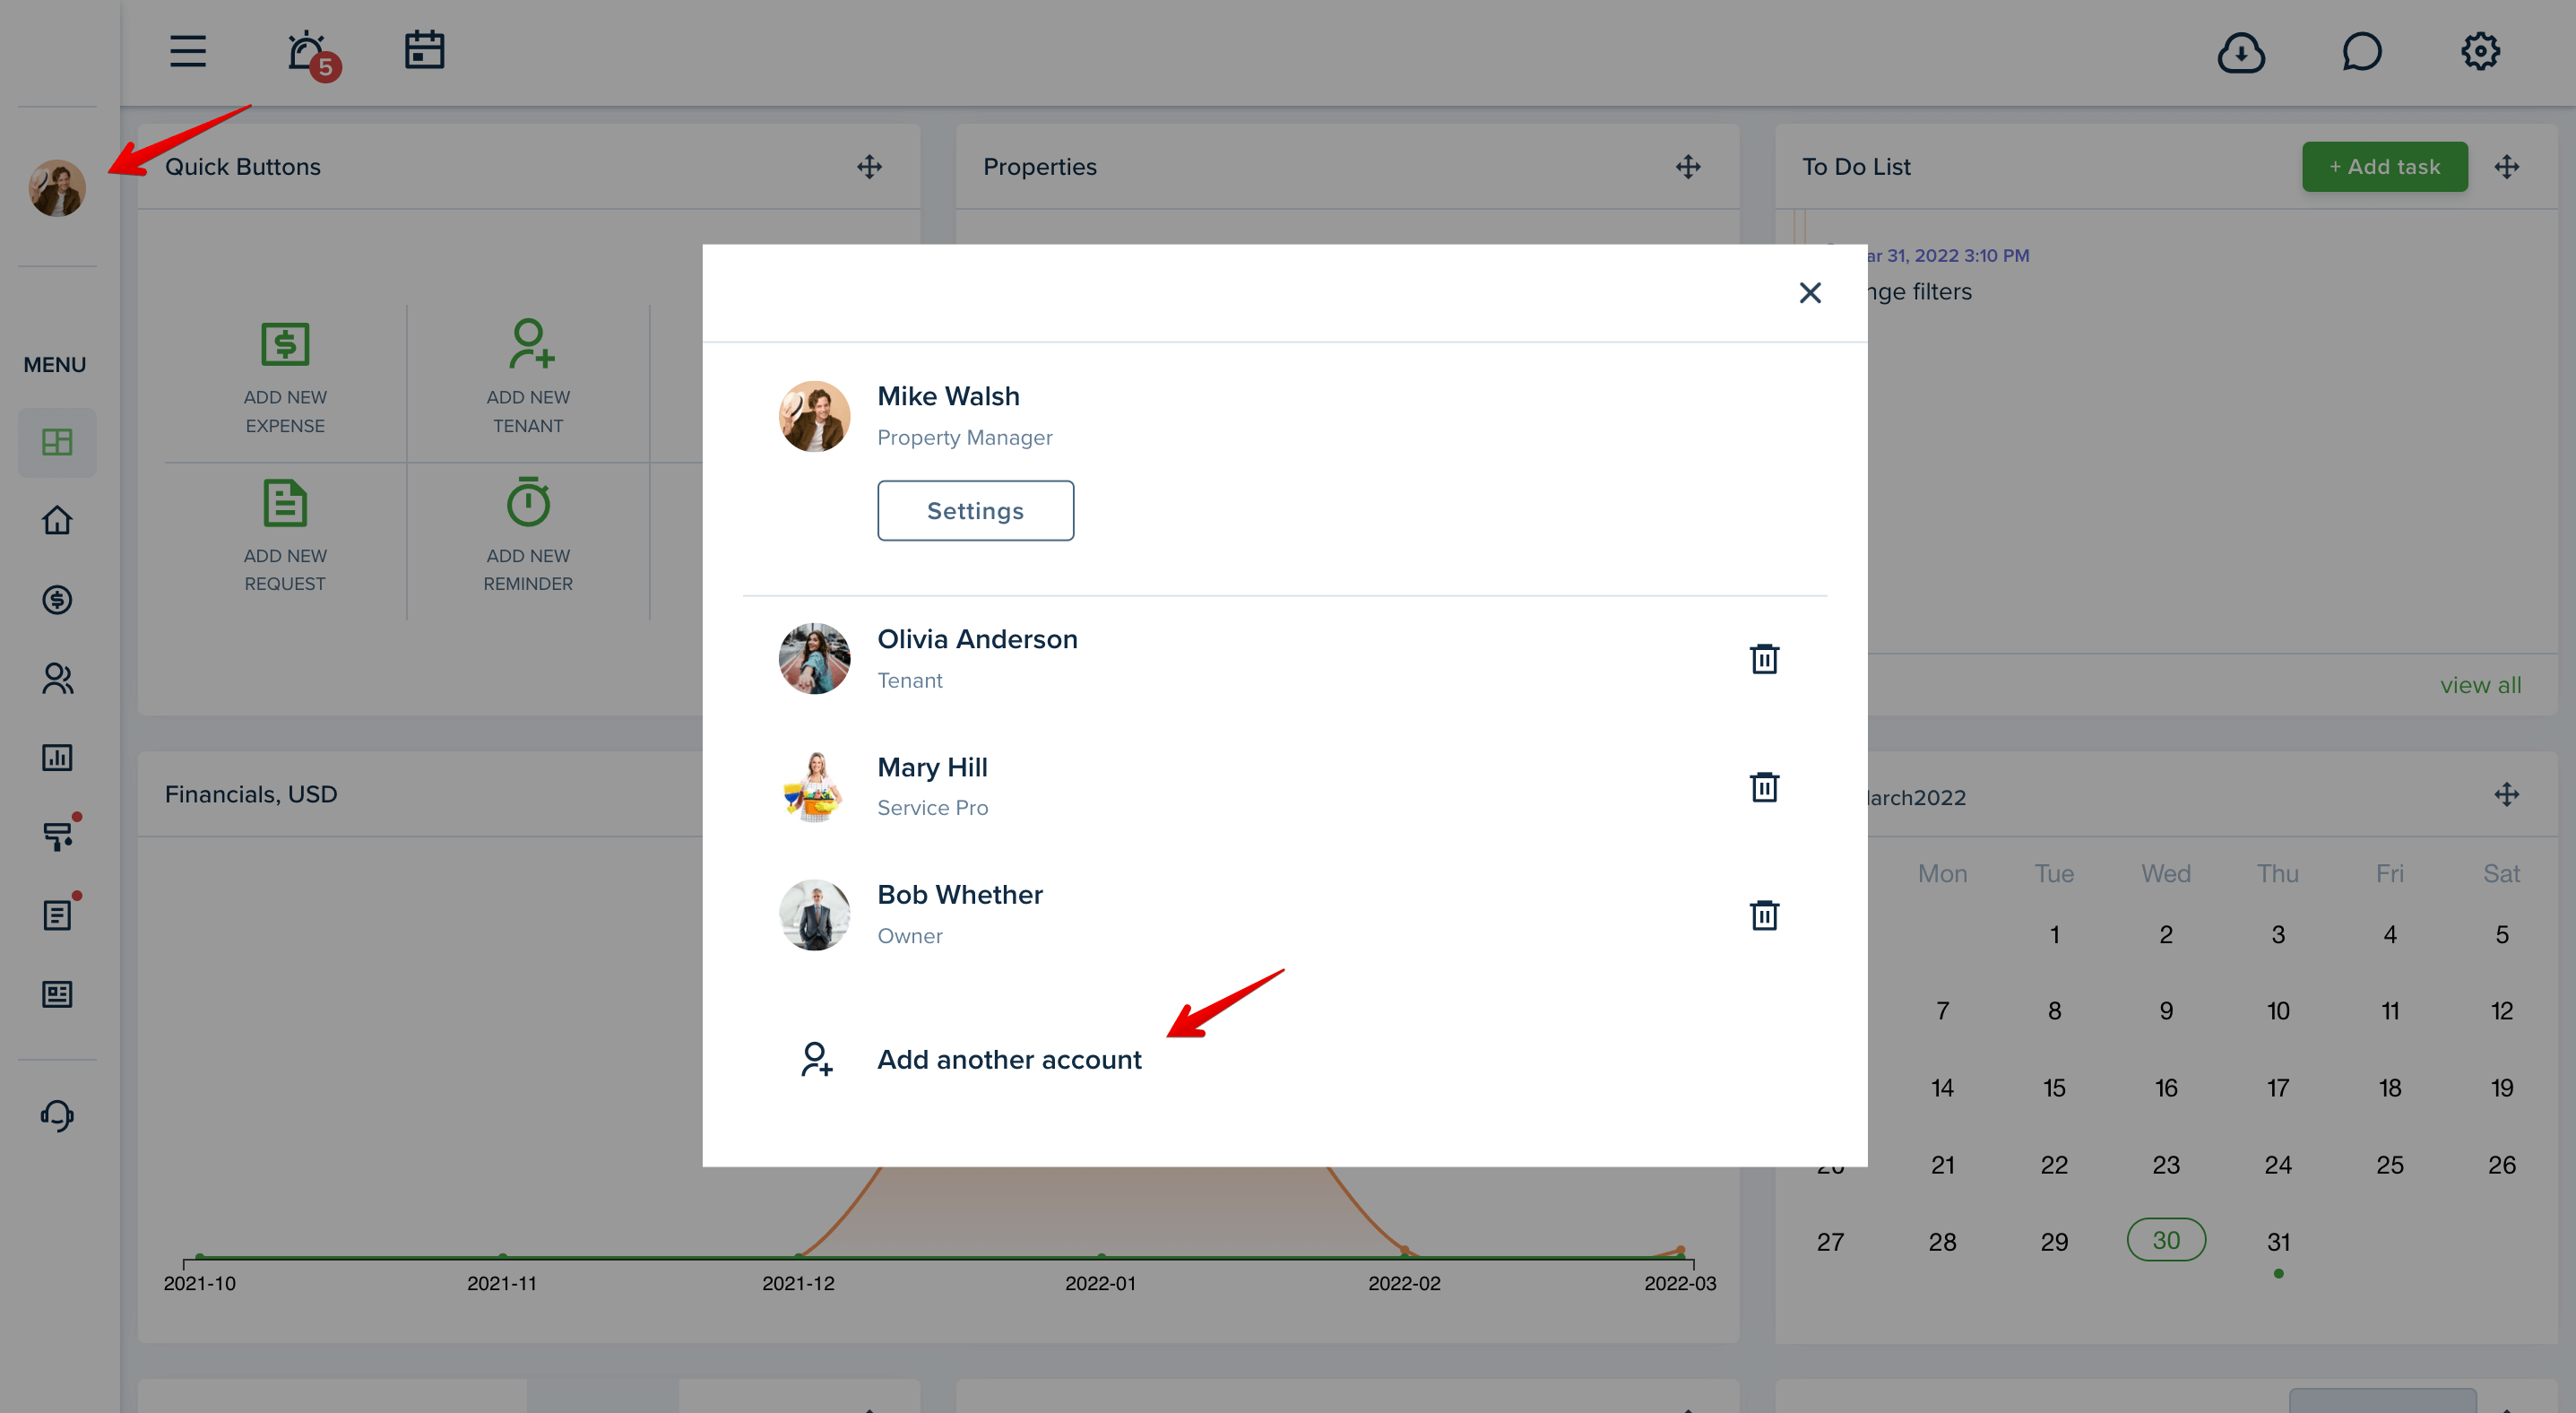The image size is (2576, 1413).
Task: Select March 9 in calendar
Action: coord(2165,1010)
